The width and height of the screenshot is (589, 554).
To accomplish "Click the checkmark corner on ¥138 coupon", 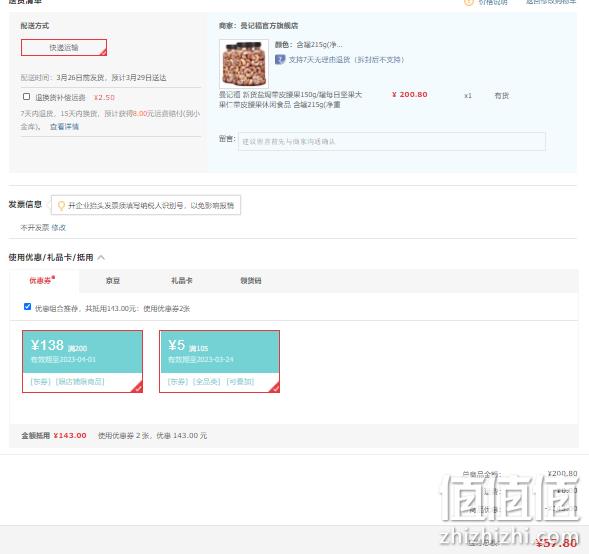I will pos(137,388).
